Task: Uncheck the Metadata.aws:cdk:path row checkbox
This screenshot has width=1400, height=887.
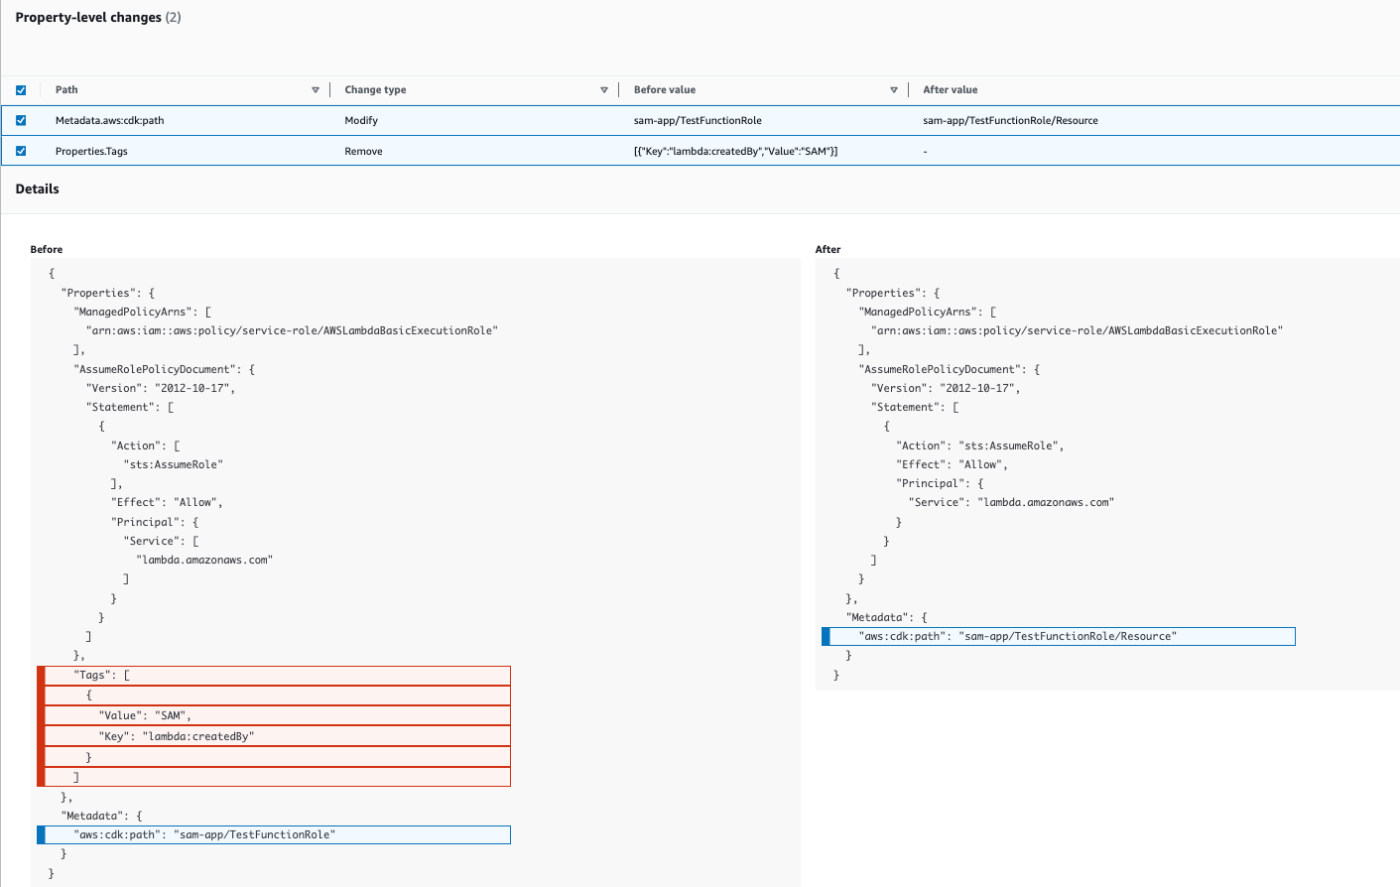Action: tap(20, 120)
